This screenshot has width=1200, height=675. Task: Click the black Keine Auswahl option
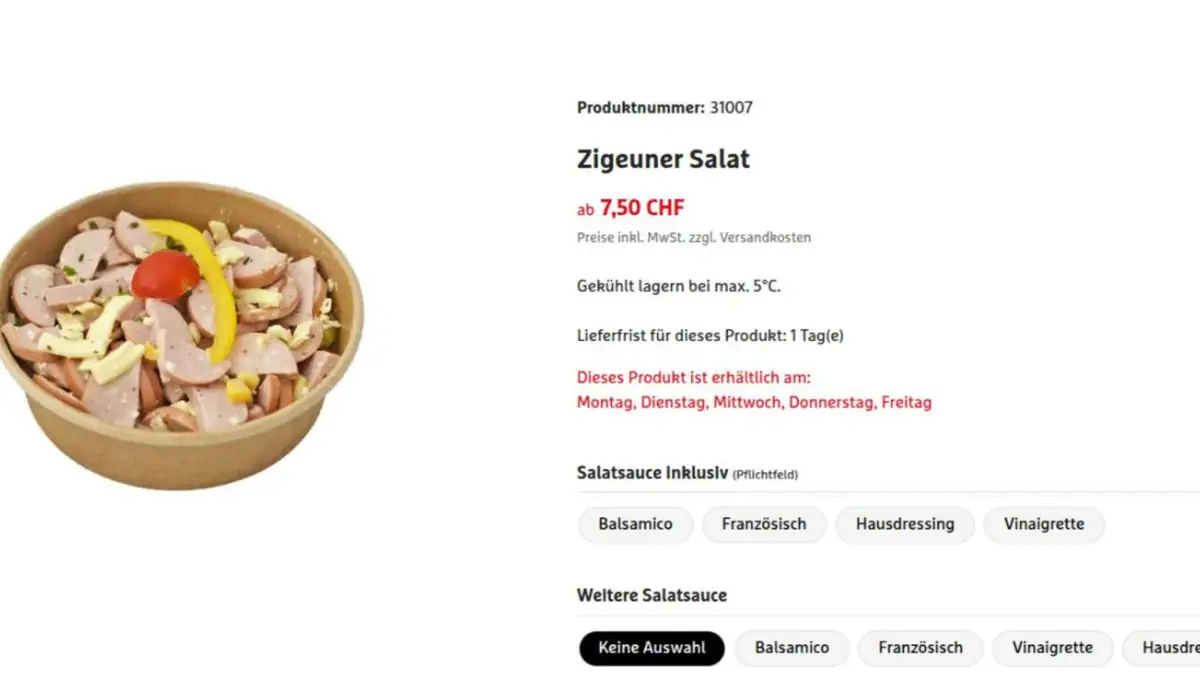coord(652,648)
